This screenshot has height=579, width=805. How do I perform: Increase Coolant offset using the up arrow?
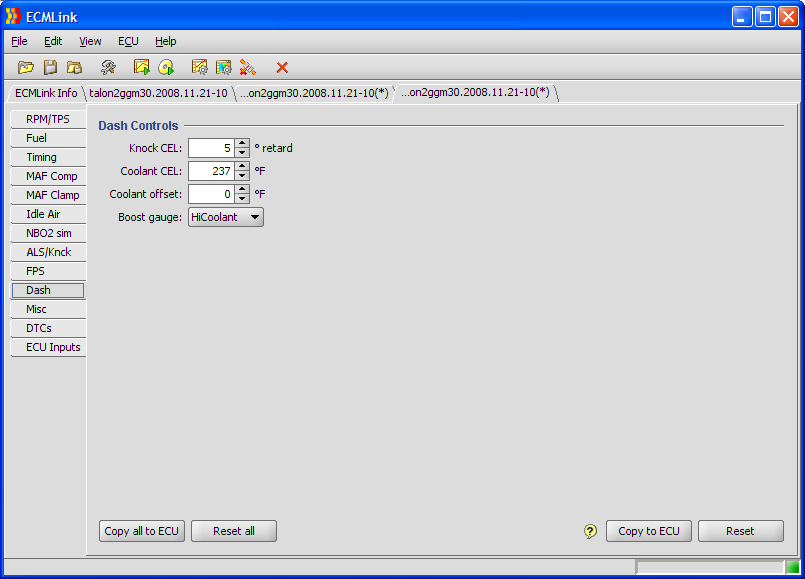(242, 189)
